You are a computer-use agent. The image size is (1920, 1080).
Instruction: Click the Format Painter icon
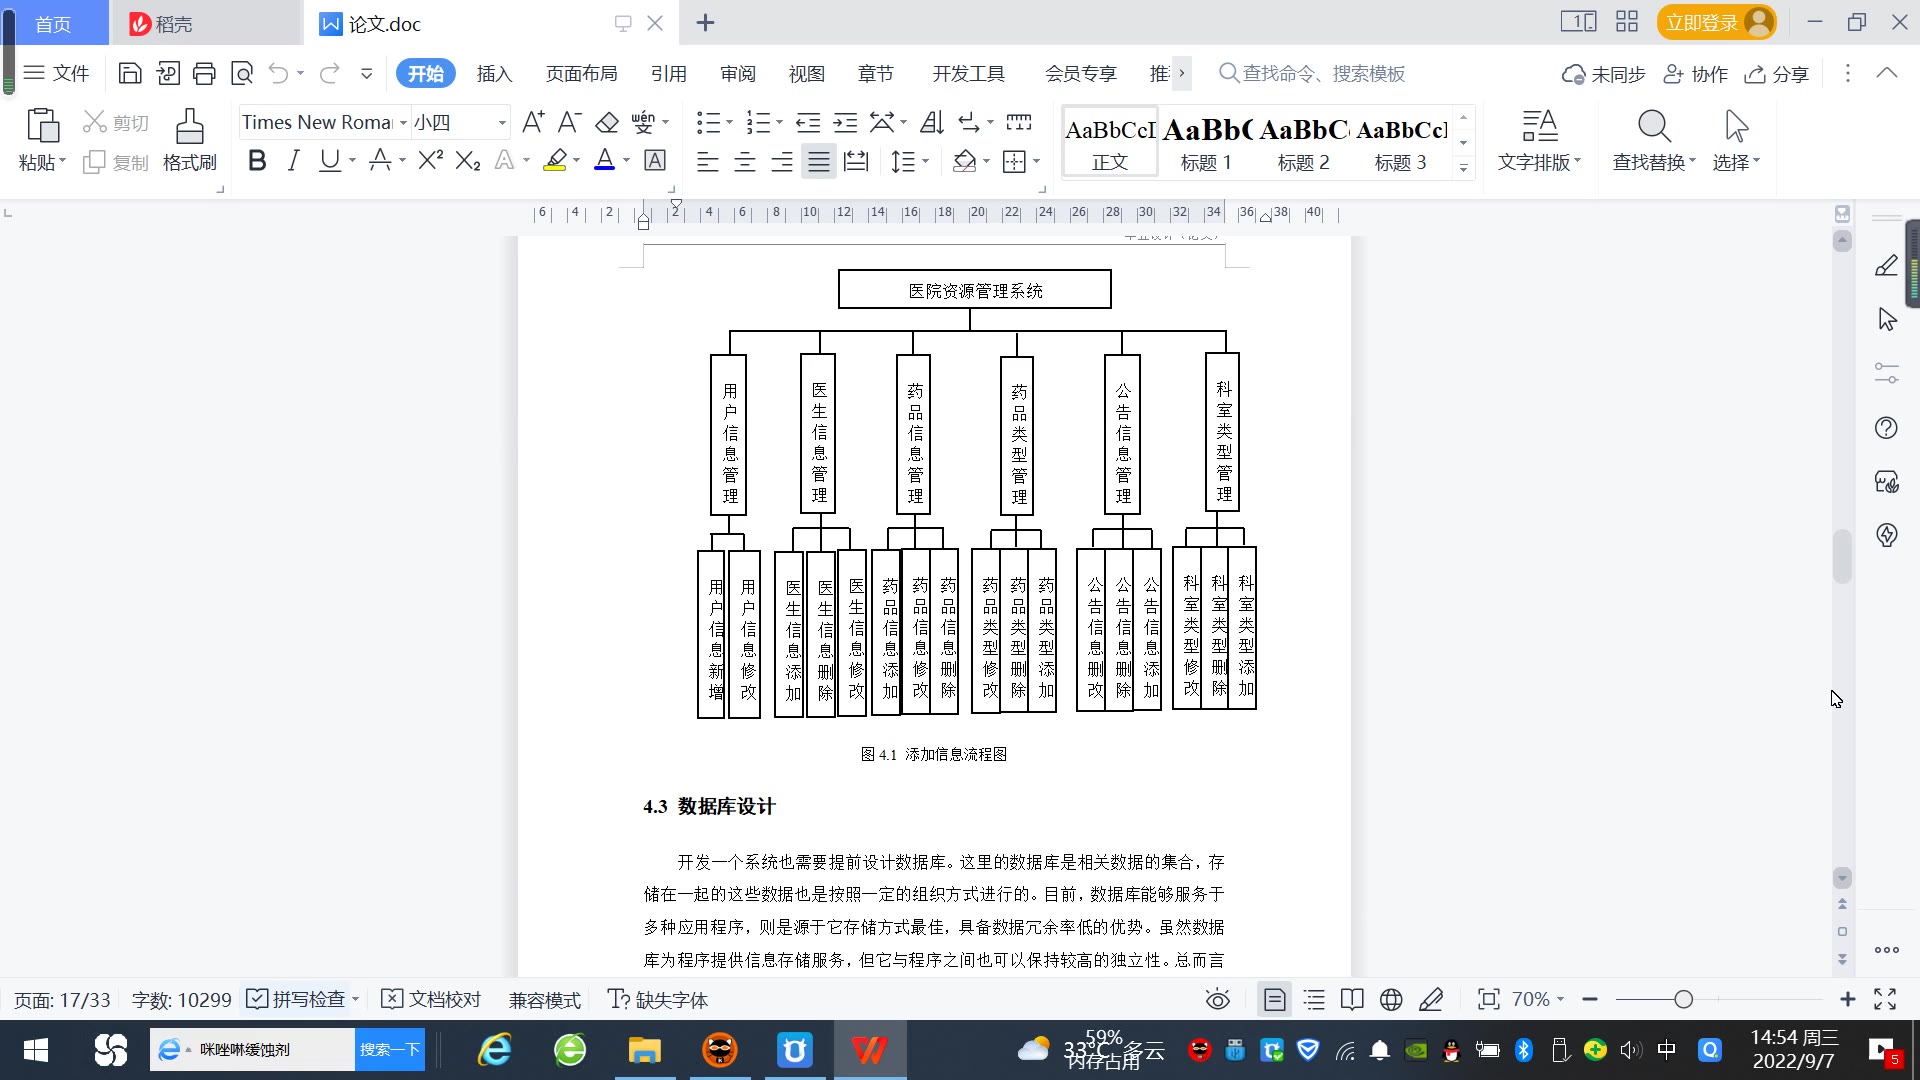click(189, 139)
